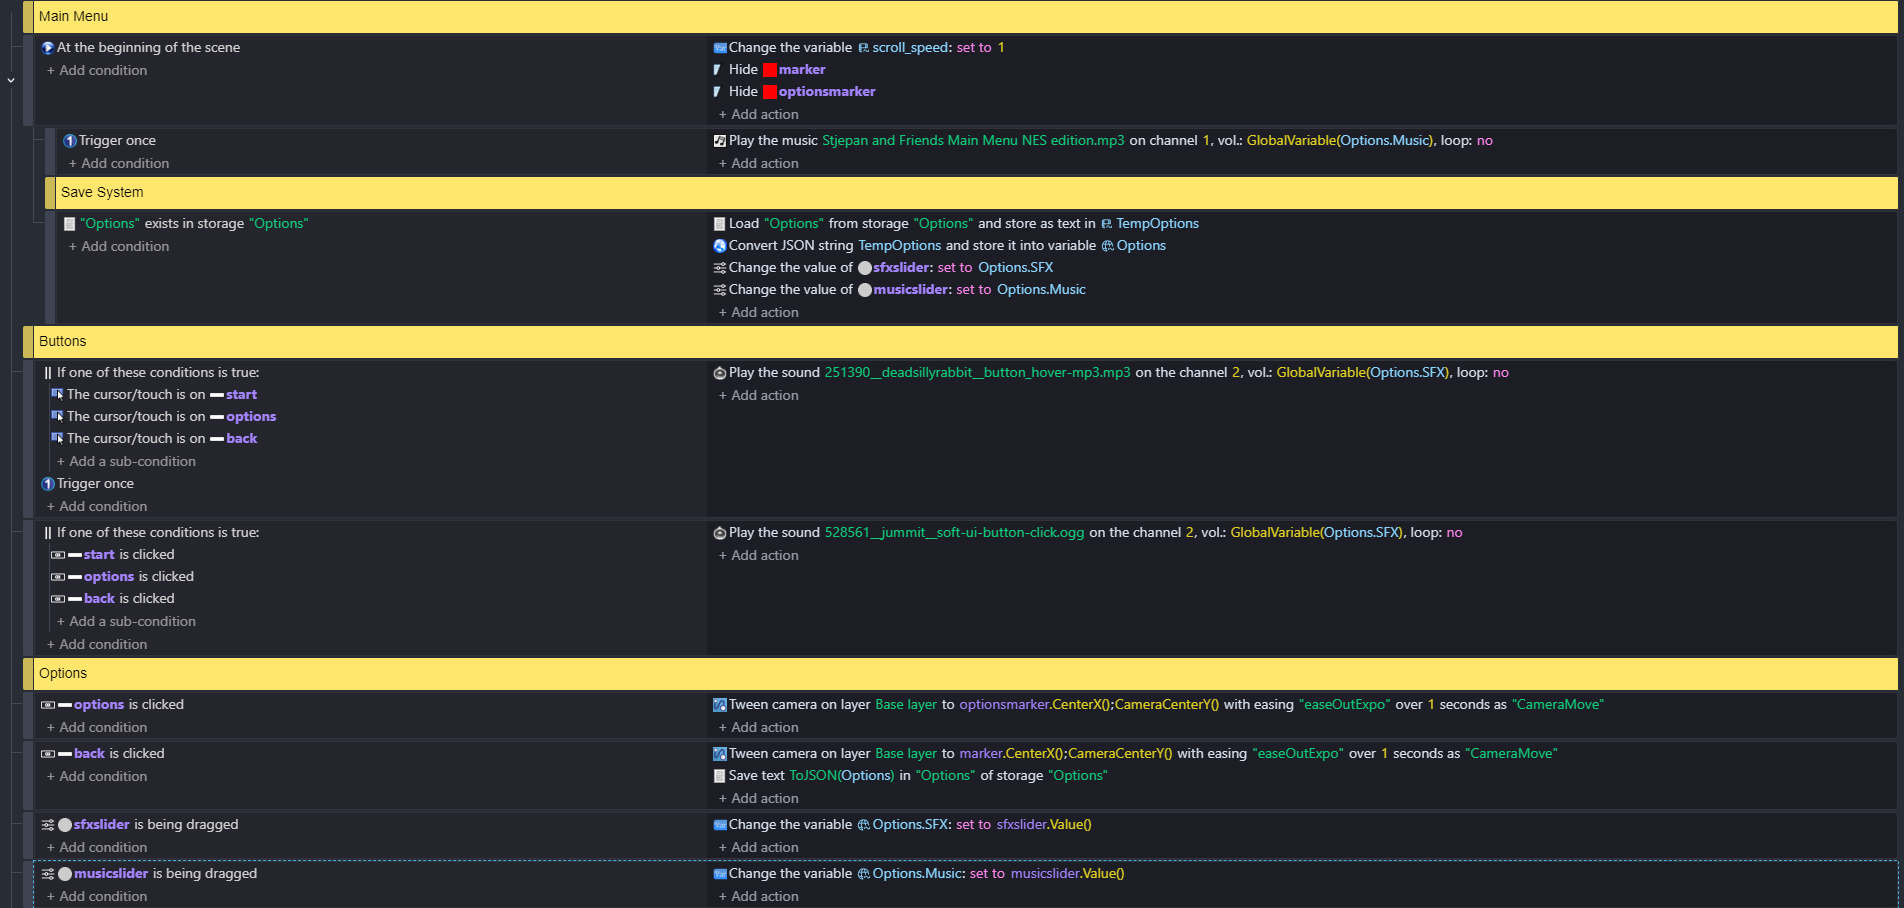Click the 'GlobalVariable(Options.Music)' volume parameter
The width and height of the screenshot is (1904, 908).
point(1339,141)
